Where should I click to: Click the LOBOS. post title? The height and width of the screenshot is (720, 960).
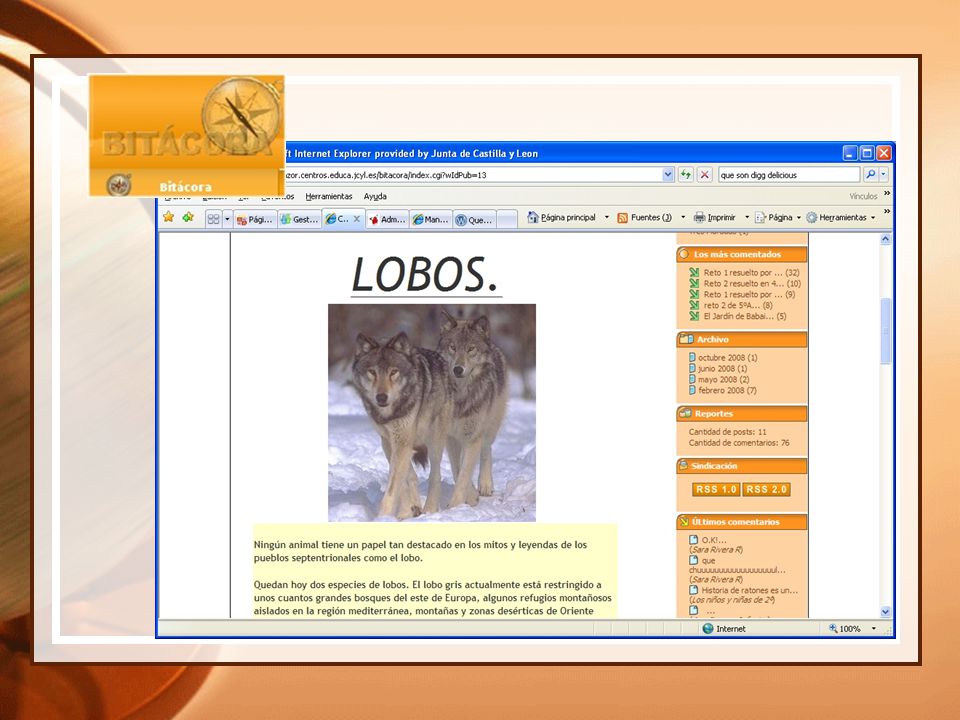426,274
